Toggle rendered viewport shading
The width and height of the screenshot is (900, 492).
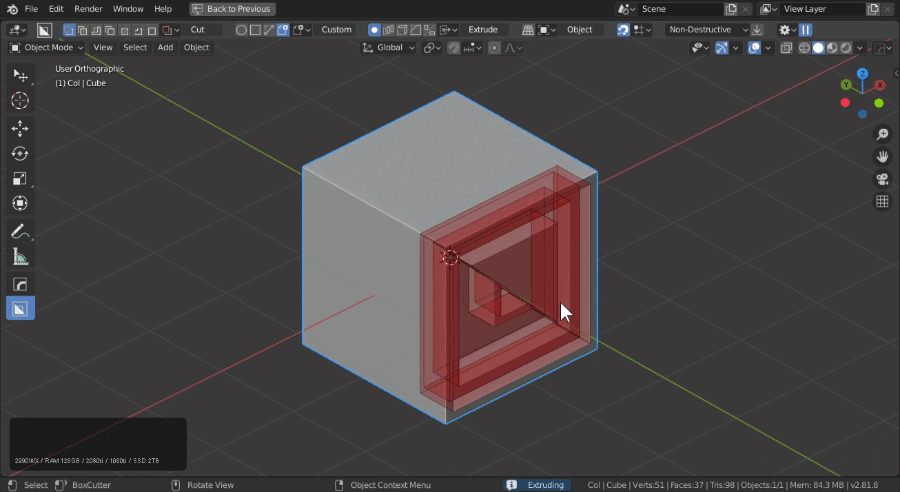point(845,48)
